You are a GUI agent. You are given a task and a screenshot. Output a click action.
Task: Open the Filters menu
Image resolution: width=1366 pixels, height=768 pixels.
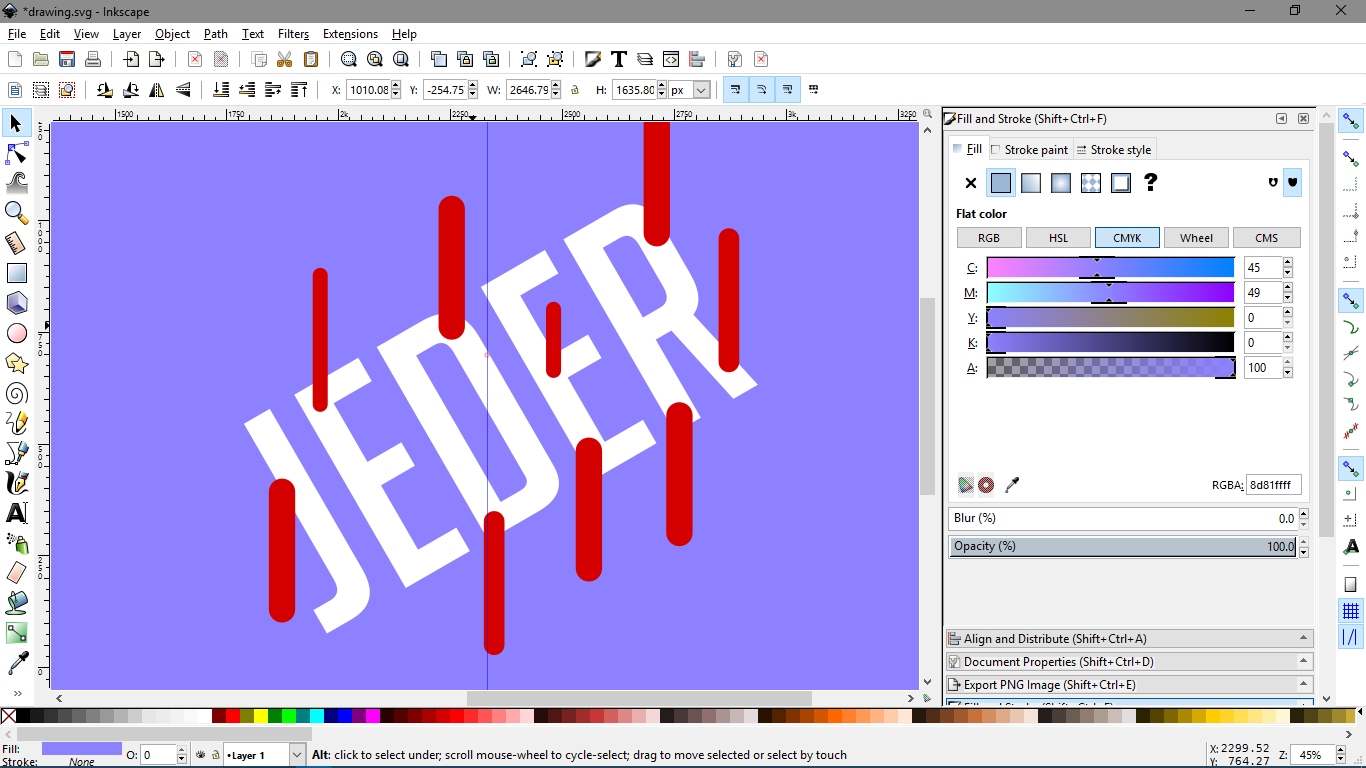click(293, 33)
